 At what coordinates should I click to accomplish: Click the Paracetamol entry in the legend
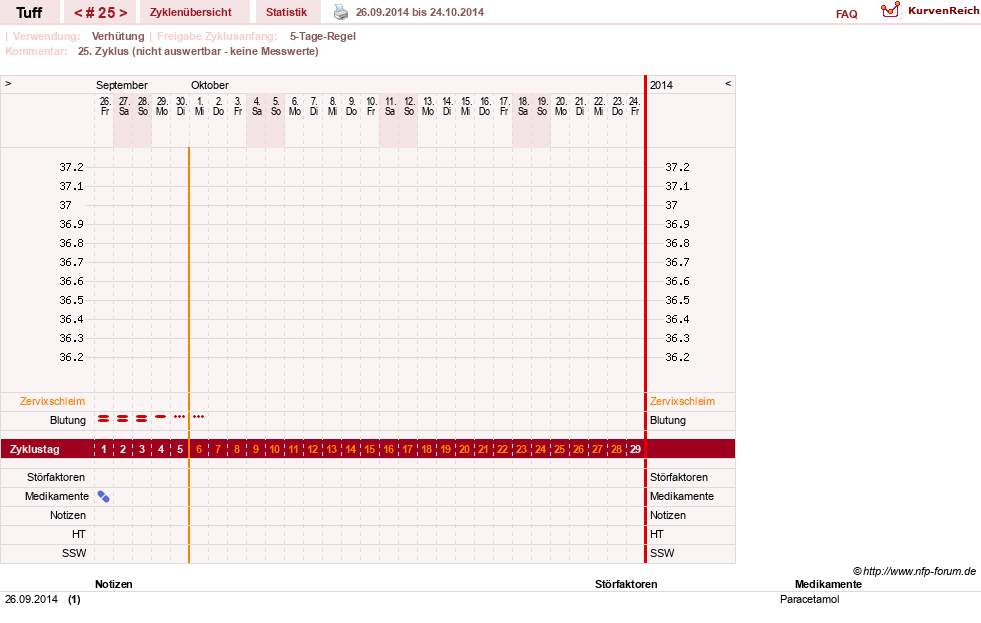pyautogui.click(x=810, y=599)
